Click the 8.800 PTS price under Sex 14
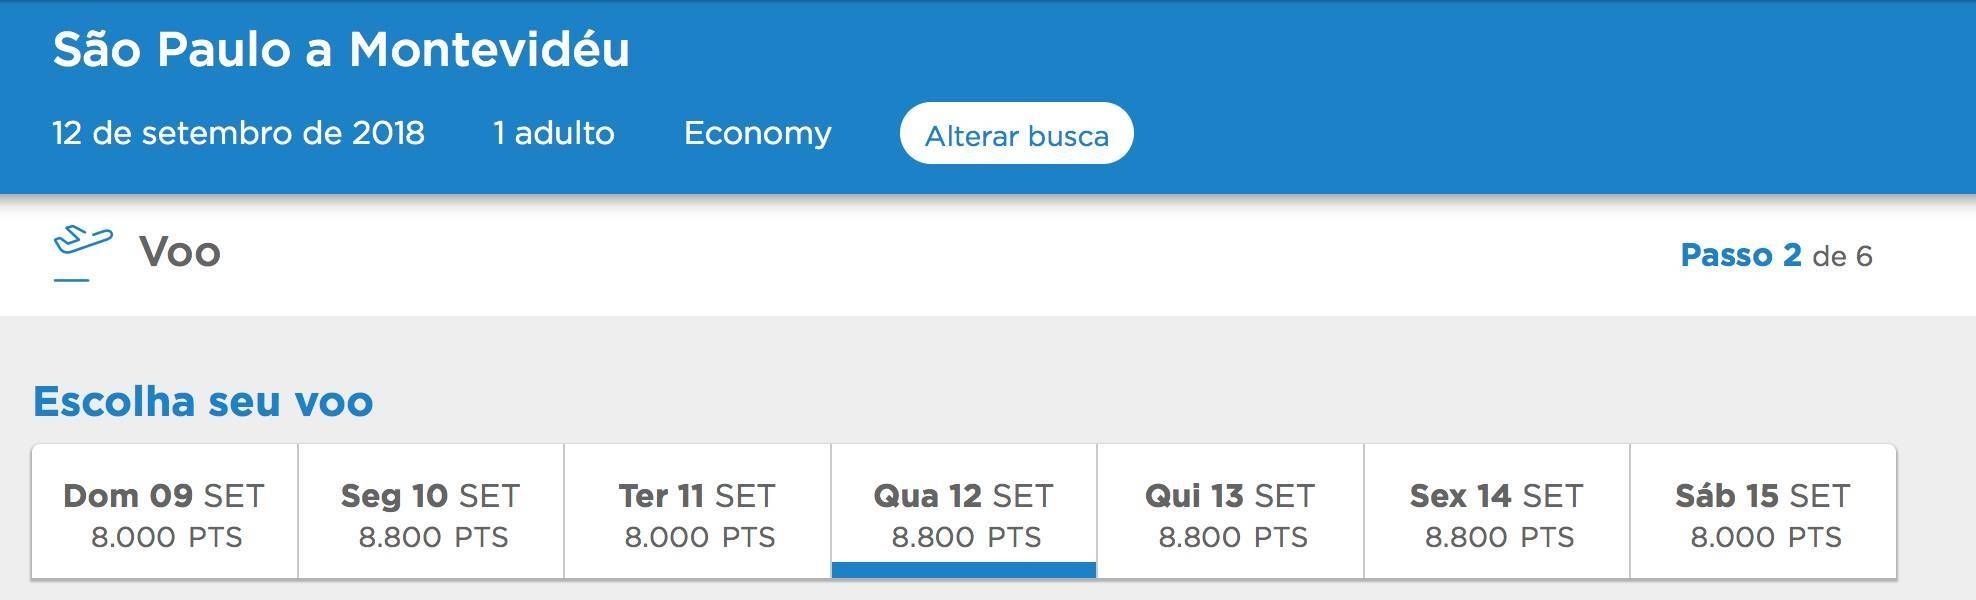The image size is (1976, 600). click(1499, 538)
